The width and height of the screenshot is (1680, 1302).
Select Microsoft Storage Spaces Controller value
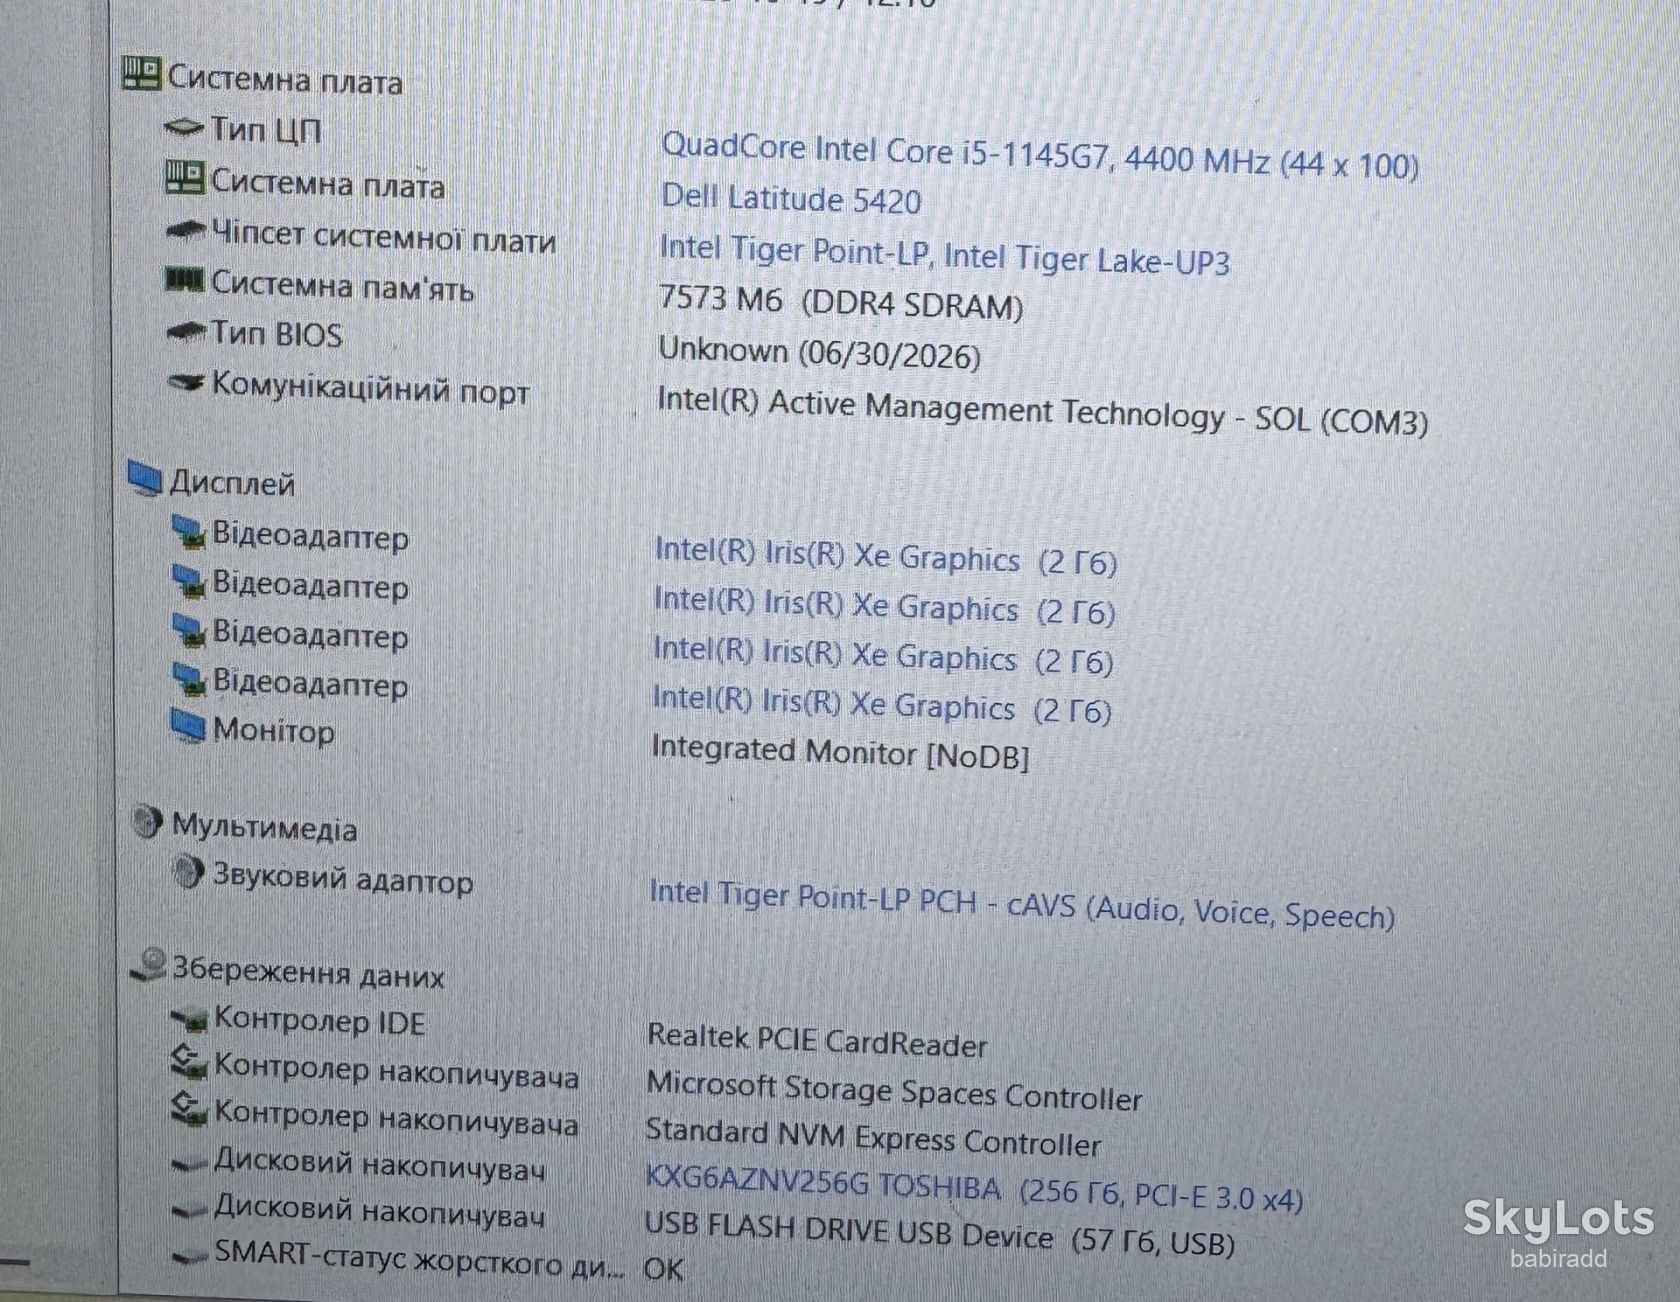click(x=894, y=1092)
